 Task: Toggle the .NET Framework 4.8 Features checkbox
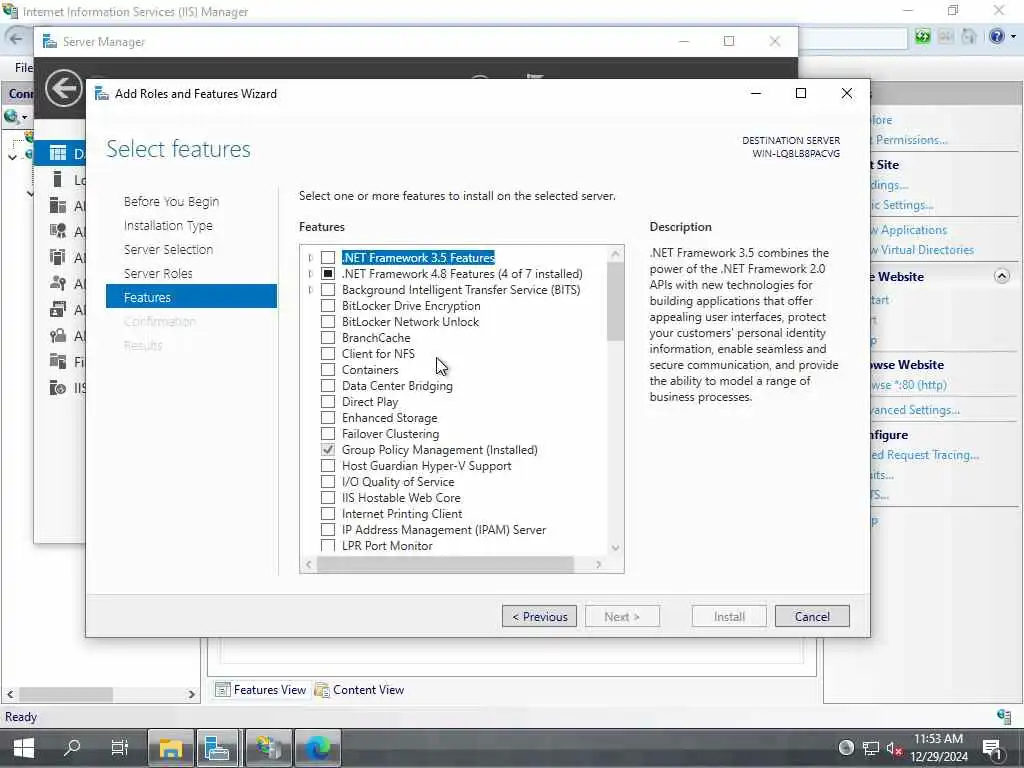328,274
